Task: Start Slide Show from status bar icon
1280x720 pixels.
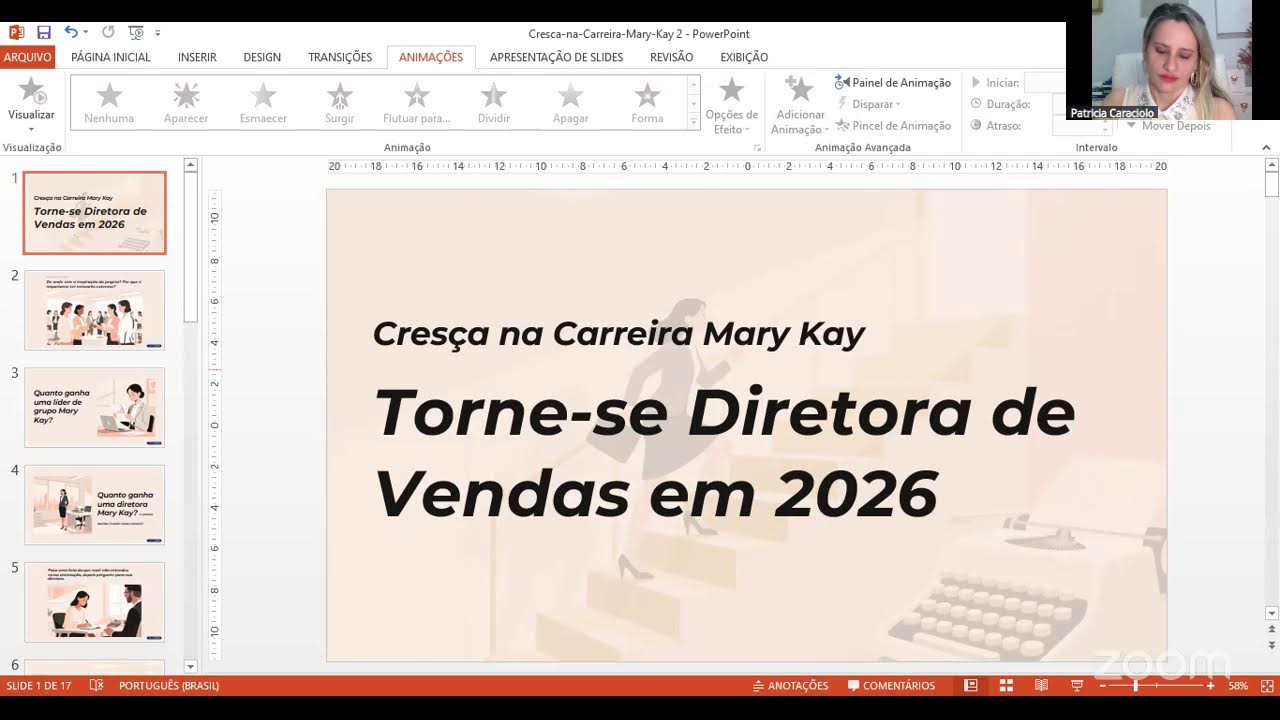Action: pyautogui.click(x=1077, y=685)
